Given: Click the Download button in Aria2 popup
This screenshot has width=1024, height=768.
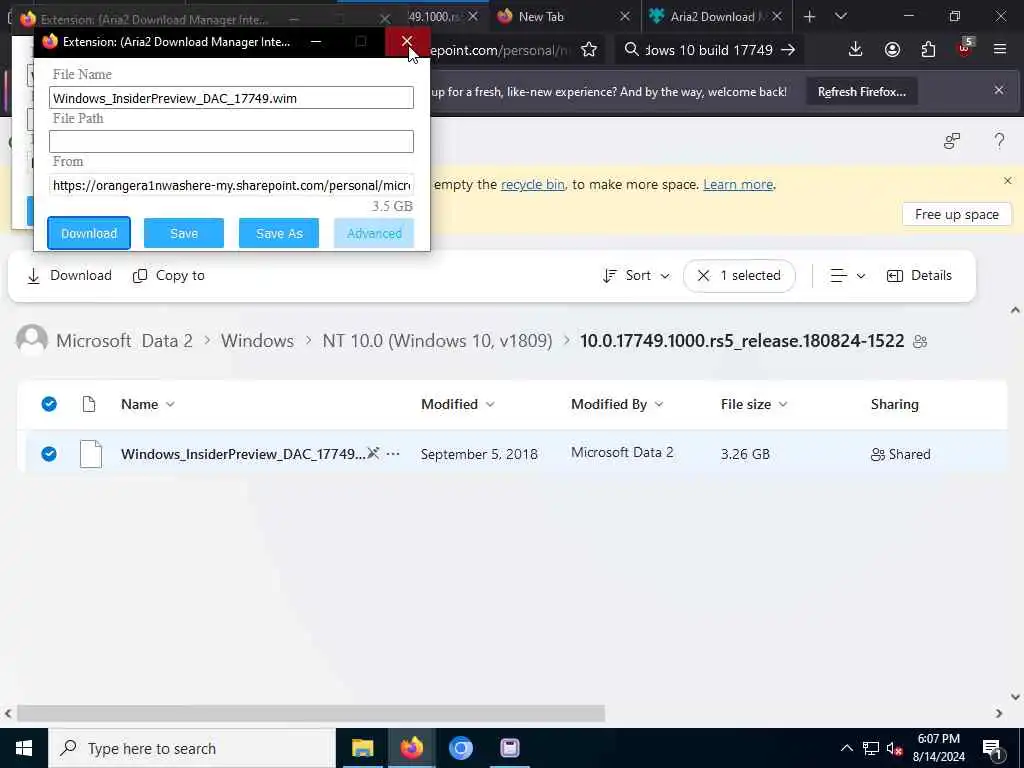Looking at the screenshot, I should point(89,233).
